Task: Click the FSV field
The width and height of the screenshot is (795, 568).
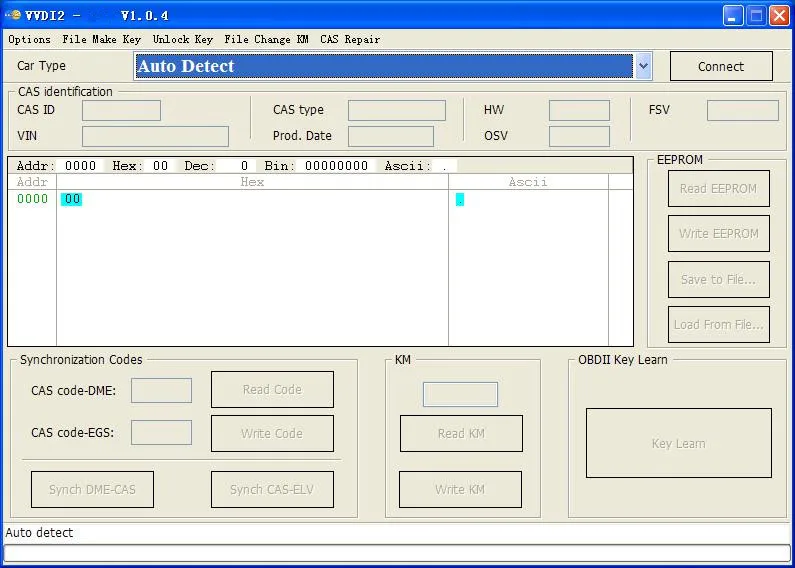Action: tap(743, 110)
